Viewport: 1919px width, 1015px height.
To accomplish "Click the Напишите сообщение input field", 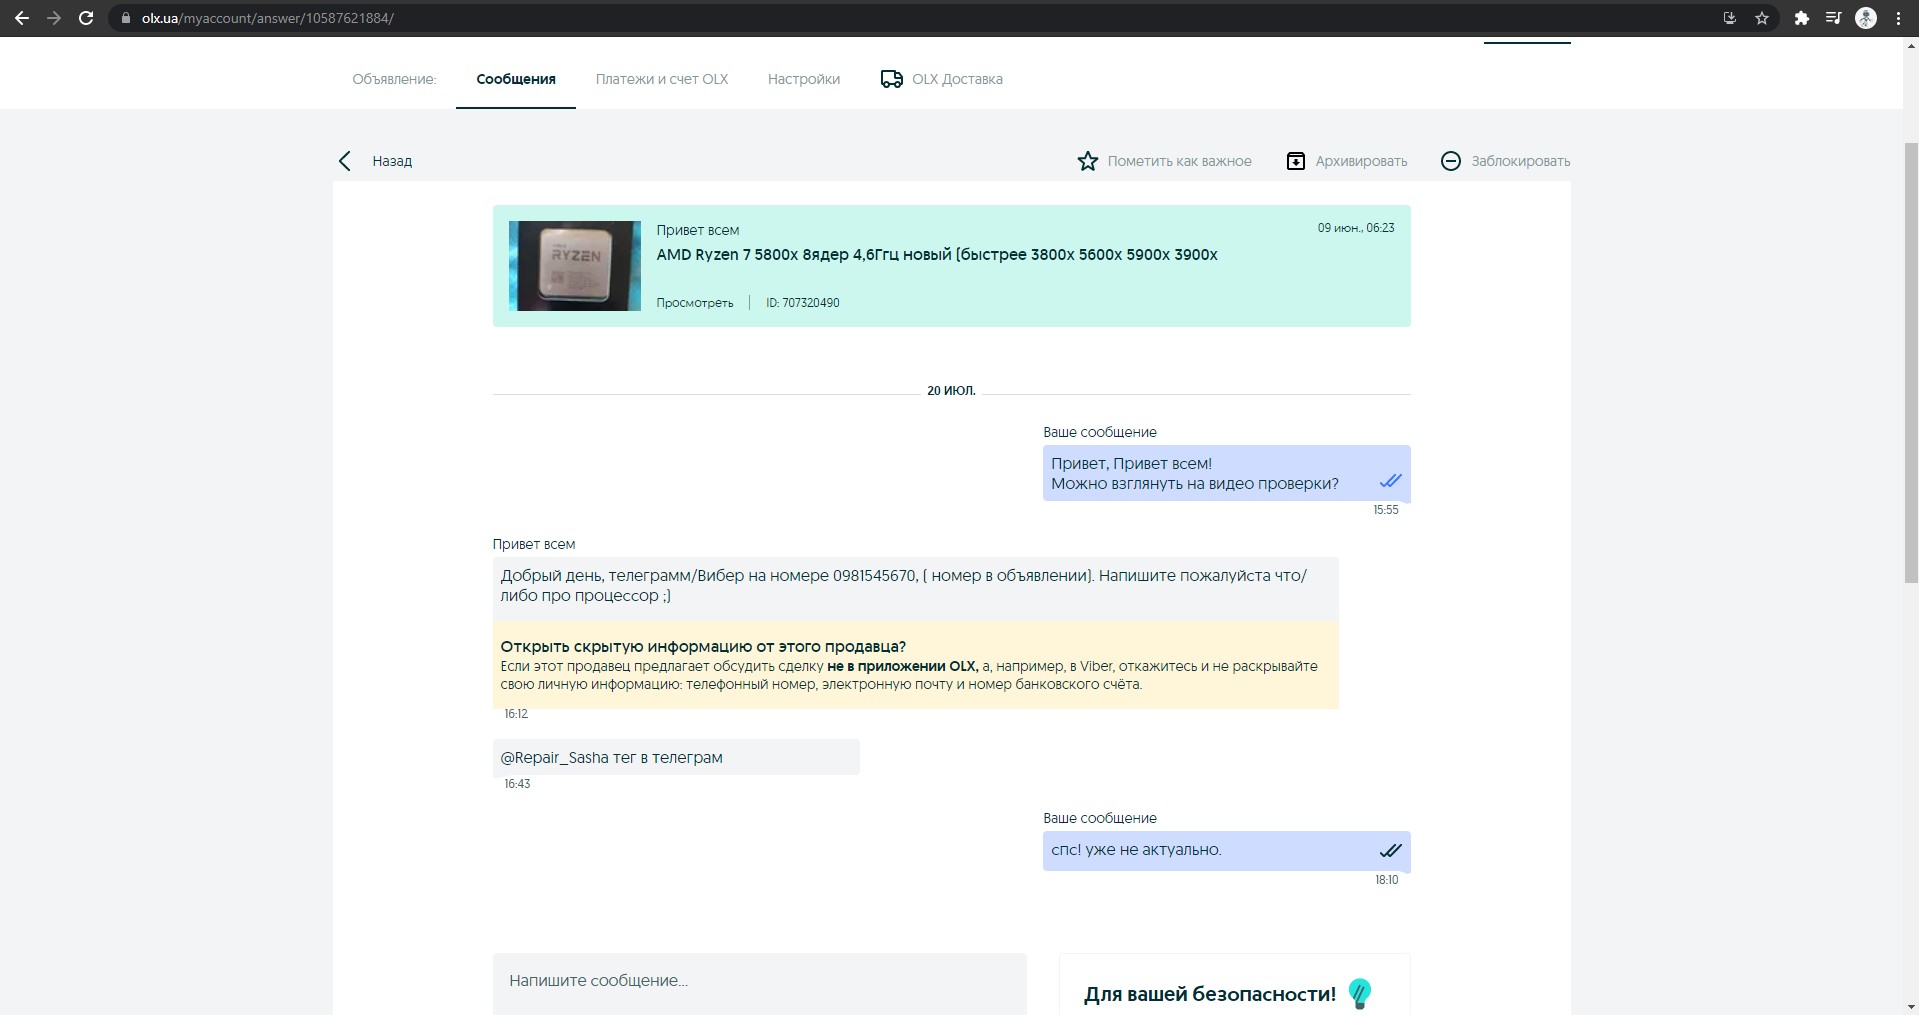I will click(760, 984).
